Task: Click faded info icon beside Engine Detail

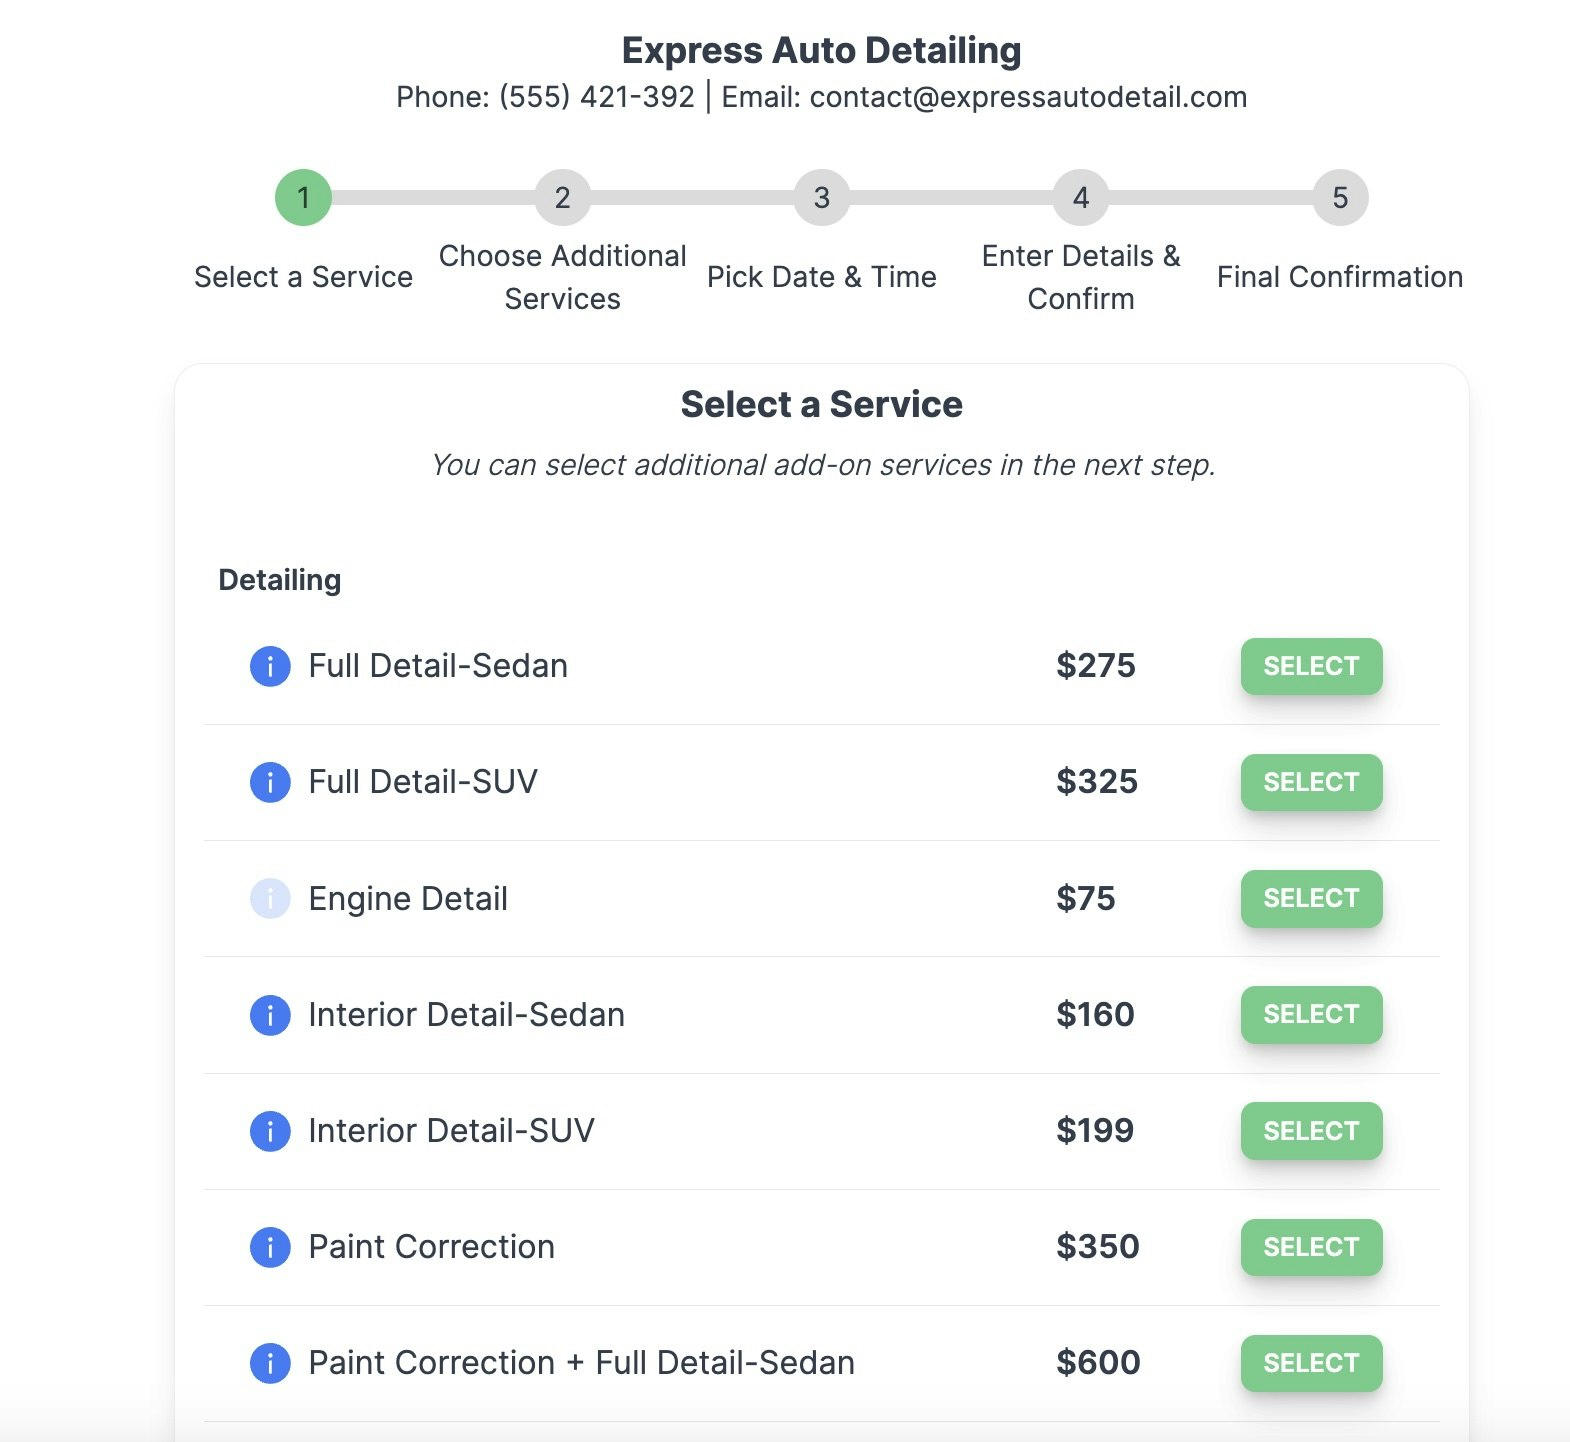Action: [270, 898]
